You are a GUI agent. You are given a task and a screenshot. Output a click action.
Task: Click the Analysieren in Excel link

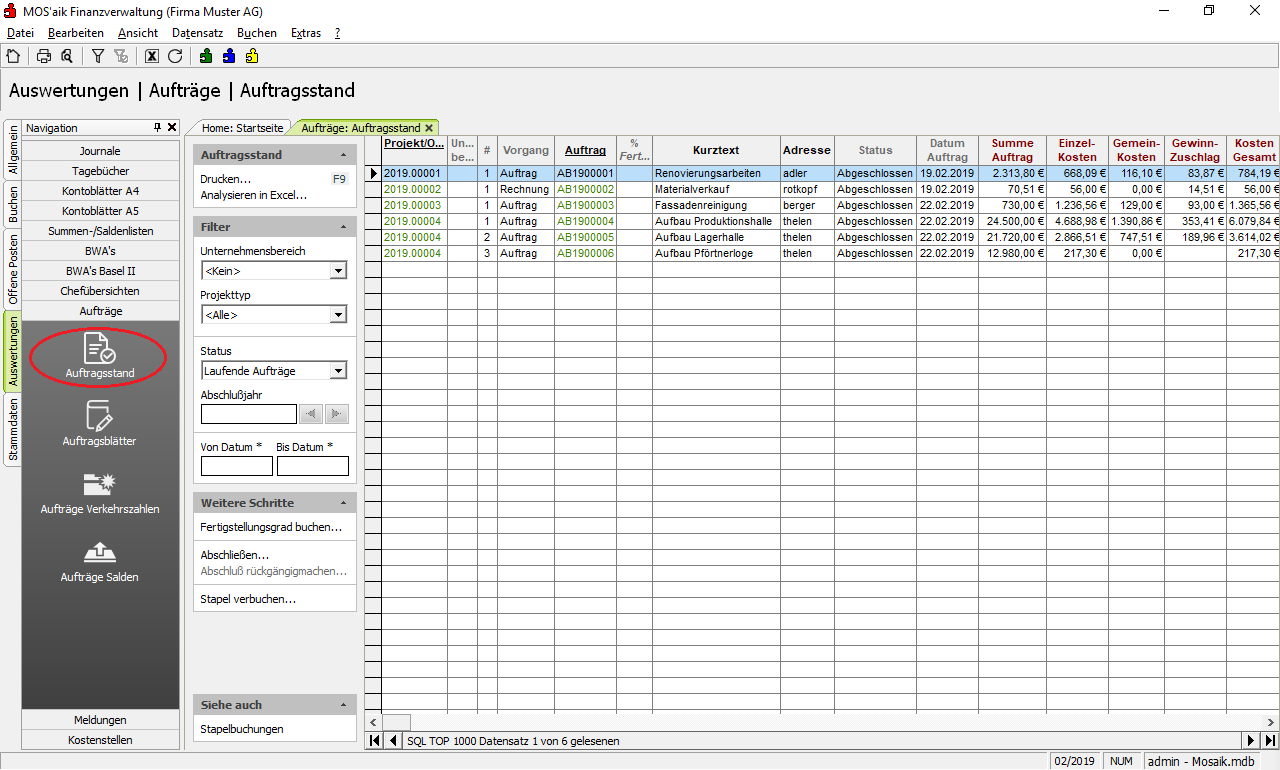pyautogui.click(x=254, y=195)
